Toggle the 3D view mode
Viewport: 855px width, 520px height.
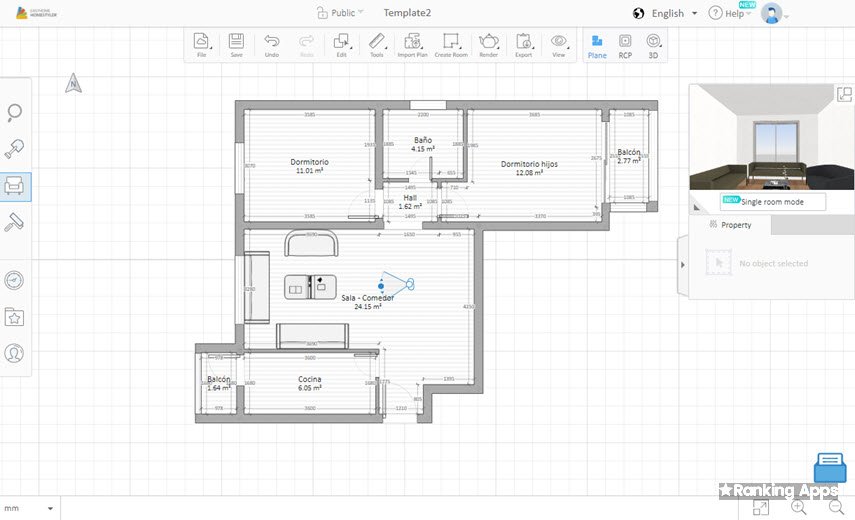click(x=653, y=45)
